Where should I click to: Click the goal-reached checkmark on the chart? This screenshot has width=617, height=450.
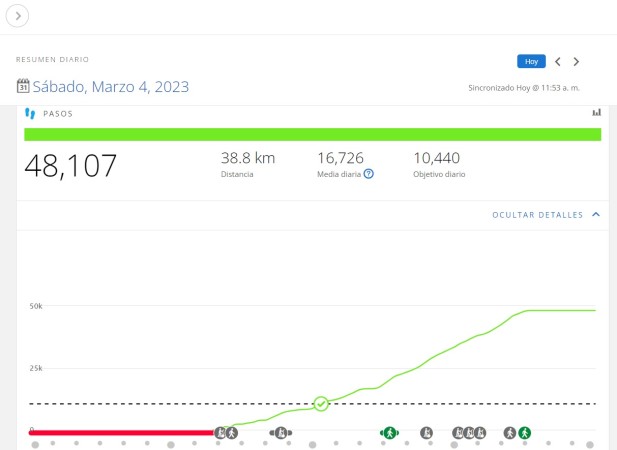321,404
